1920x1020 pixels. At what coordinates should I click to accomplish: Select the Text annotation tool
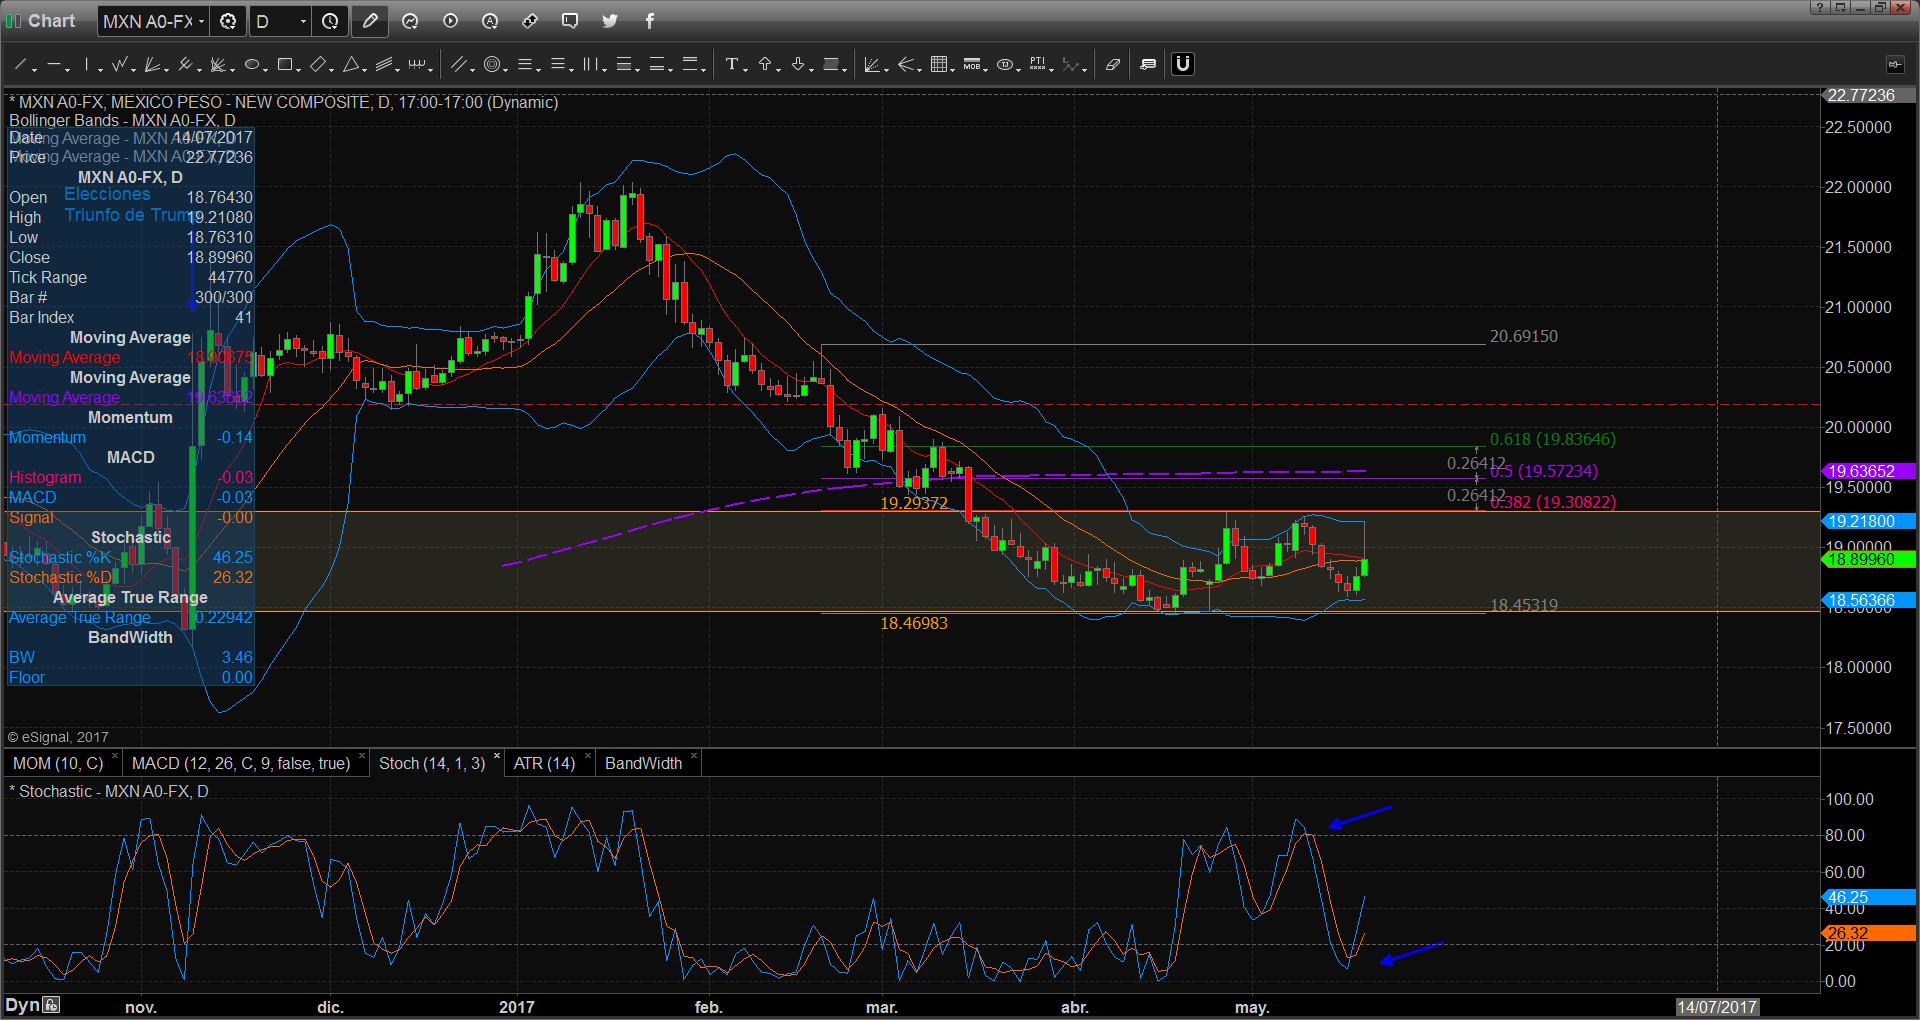tap(732, 65)
